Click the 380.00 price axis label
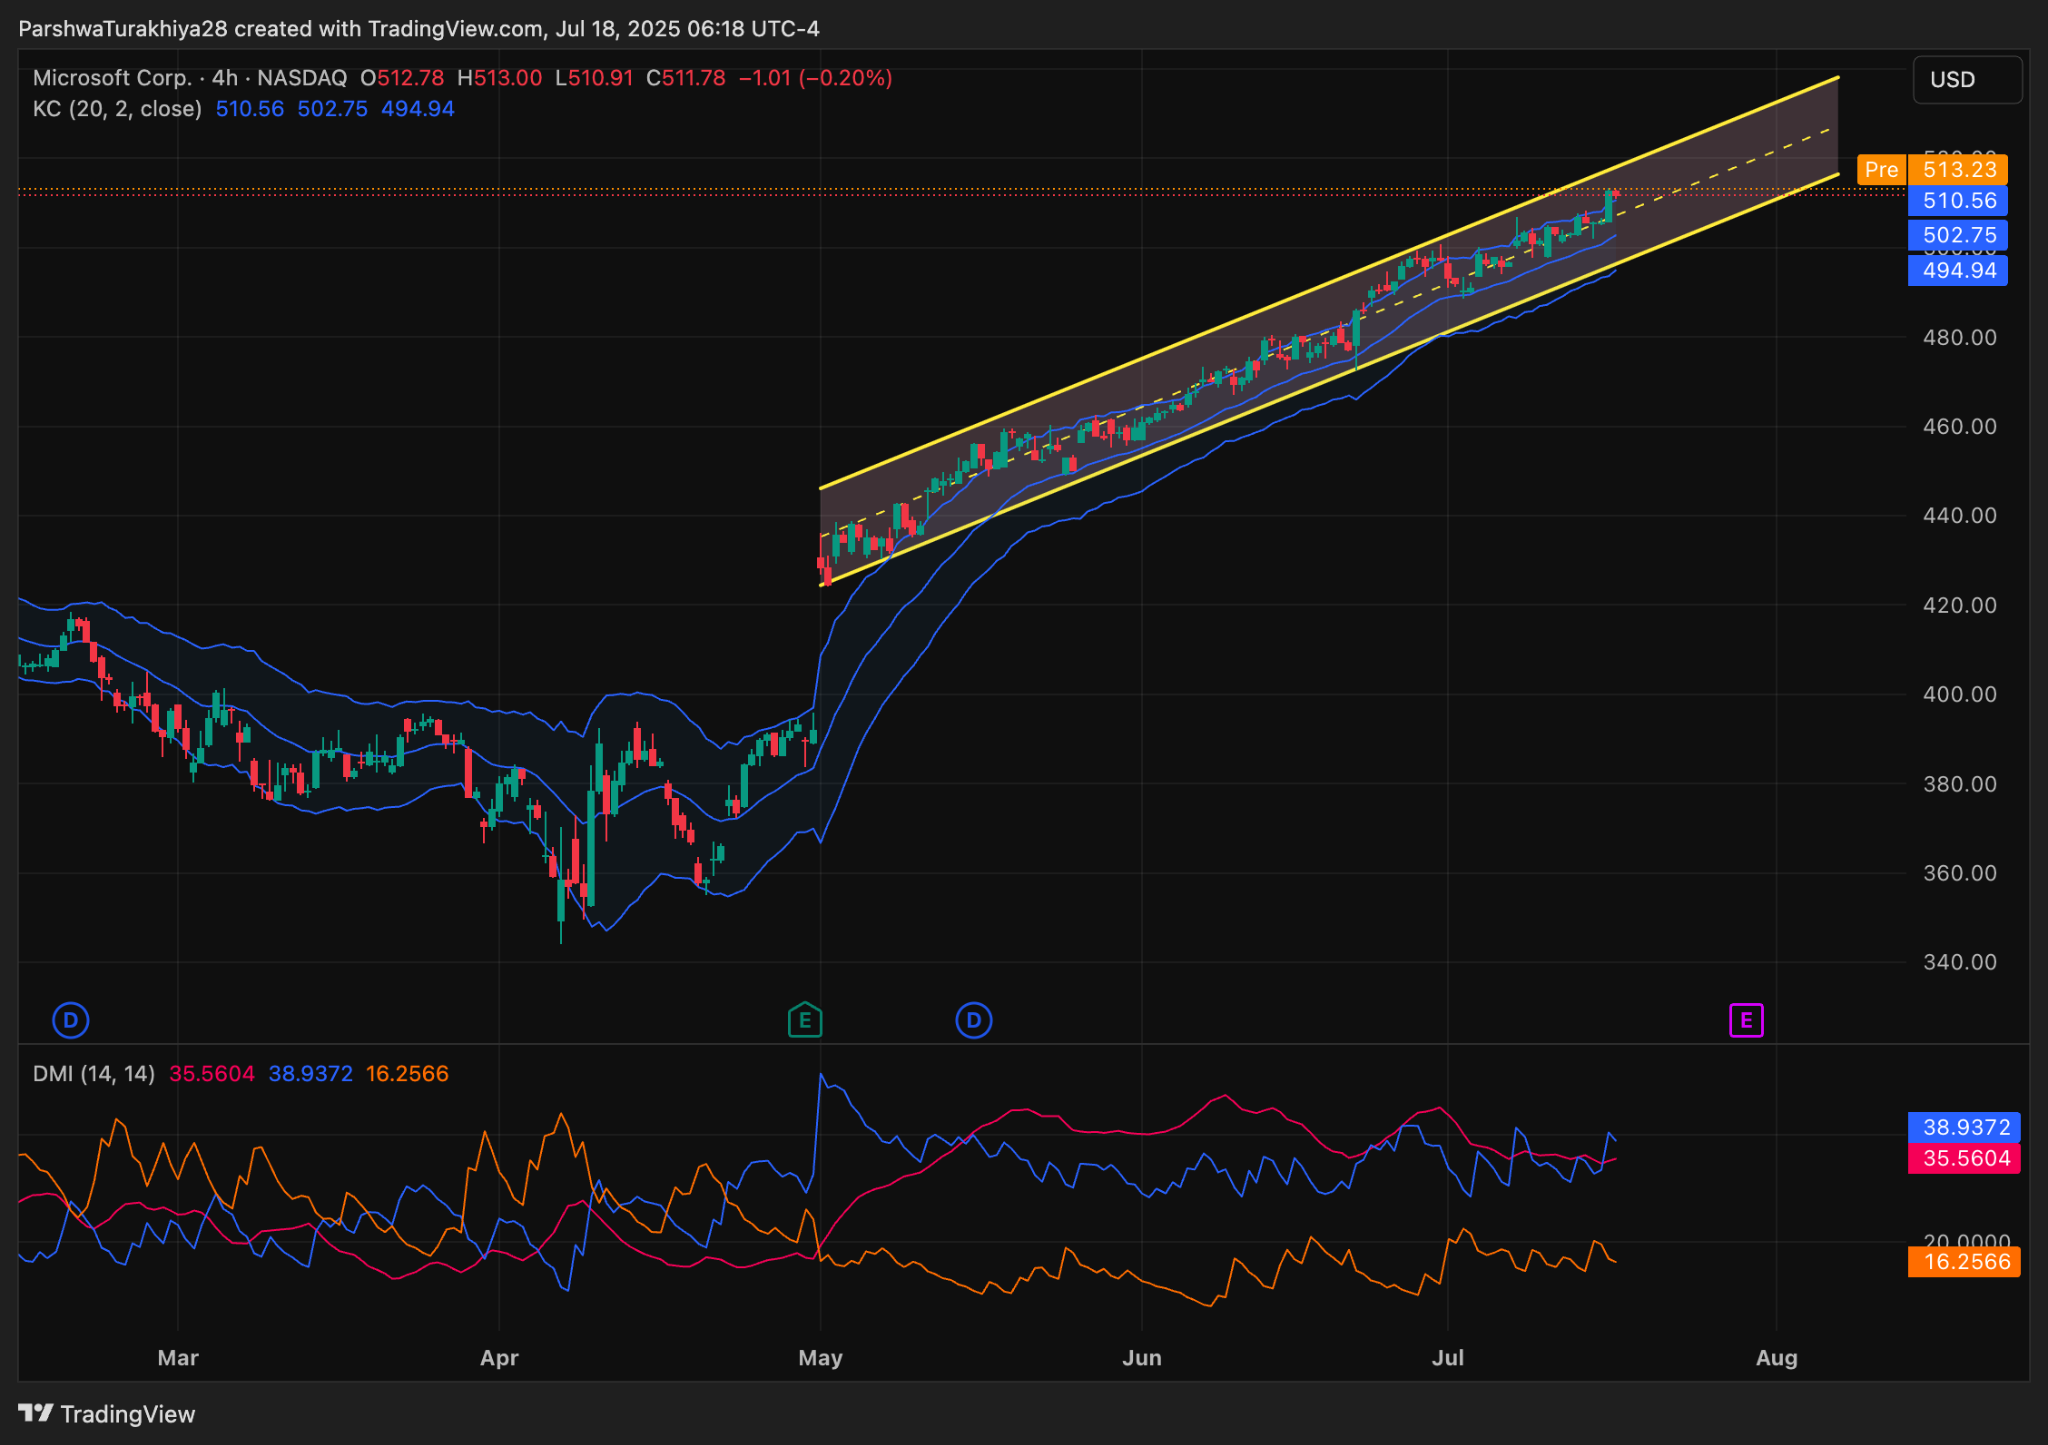 (x=1959, y=784)
